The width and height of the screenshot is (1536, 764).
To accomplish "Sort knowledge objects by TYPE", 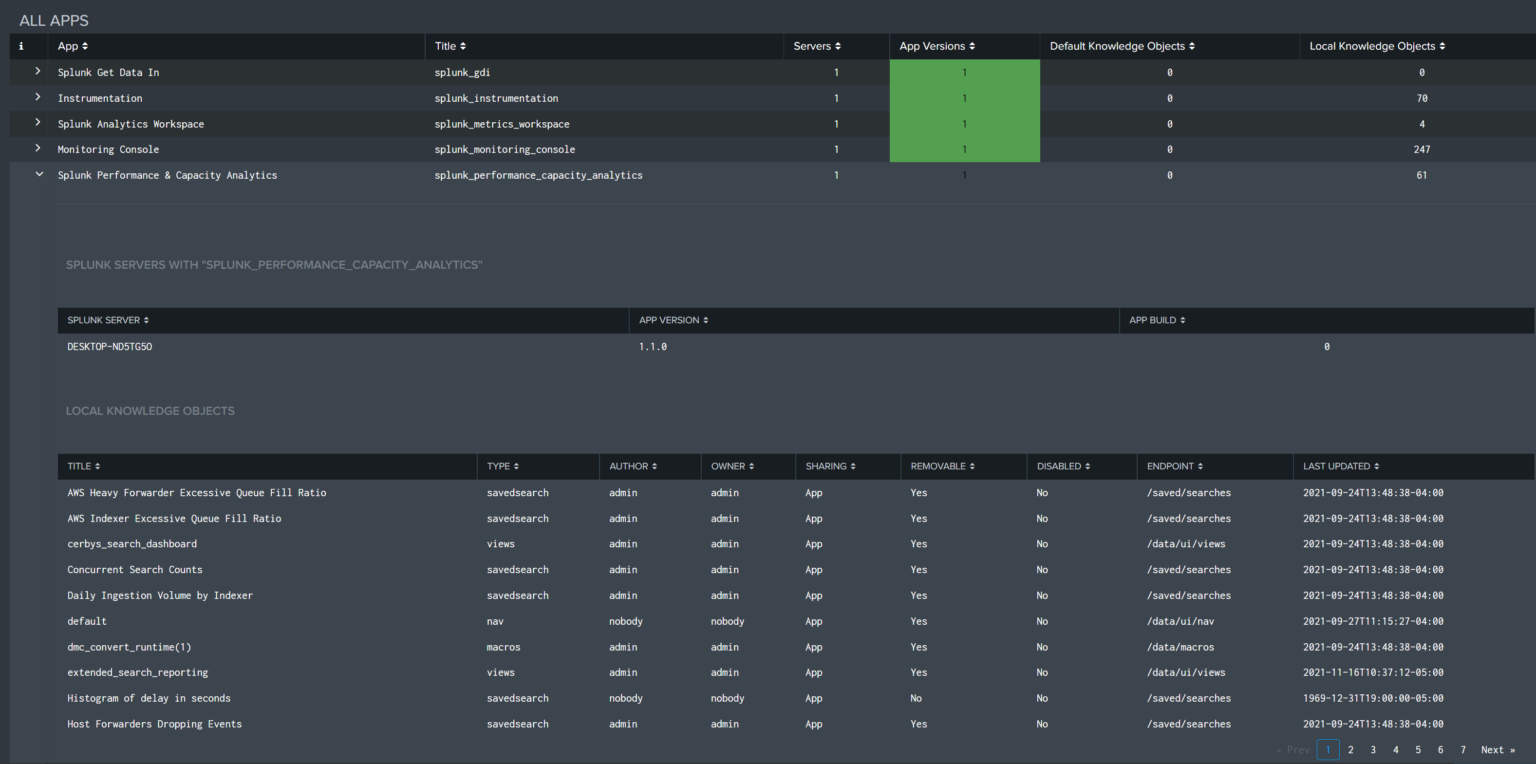I will tap(503, 466).
